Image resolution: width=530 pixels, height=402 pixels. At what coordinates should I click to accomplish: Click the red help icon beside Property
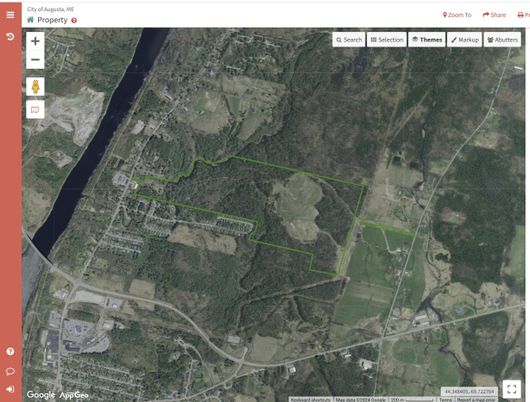coord(74,21)
